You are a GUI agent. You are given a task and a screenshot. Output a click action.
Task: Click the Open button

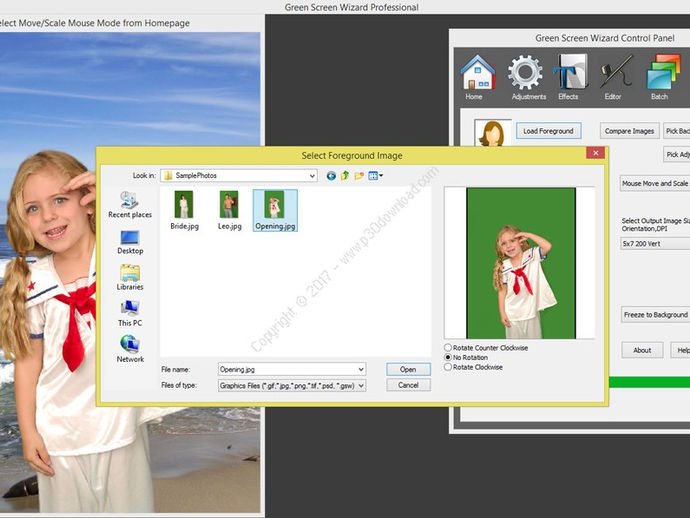[408, 370]
